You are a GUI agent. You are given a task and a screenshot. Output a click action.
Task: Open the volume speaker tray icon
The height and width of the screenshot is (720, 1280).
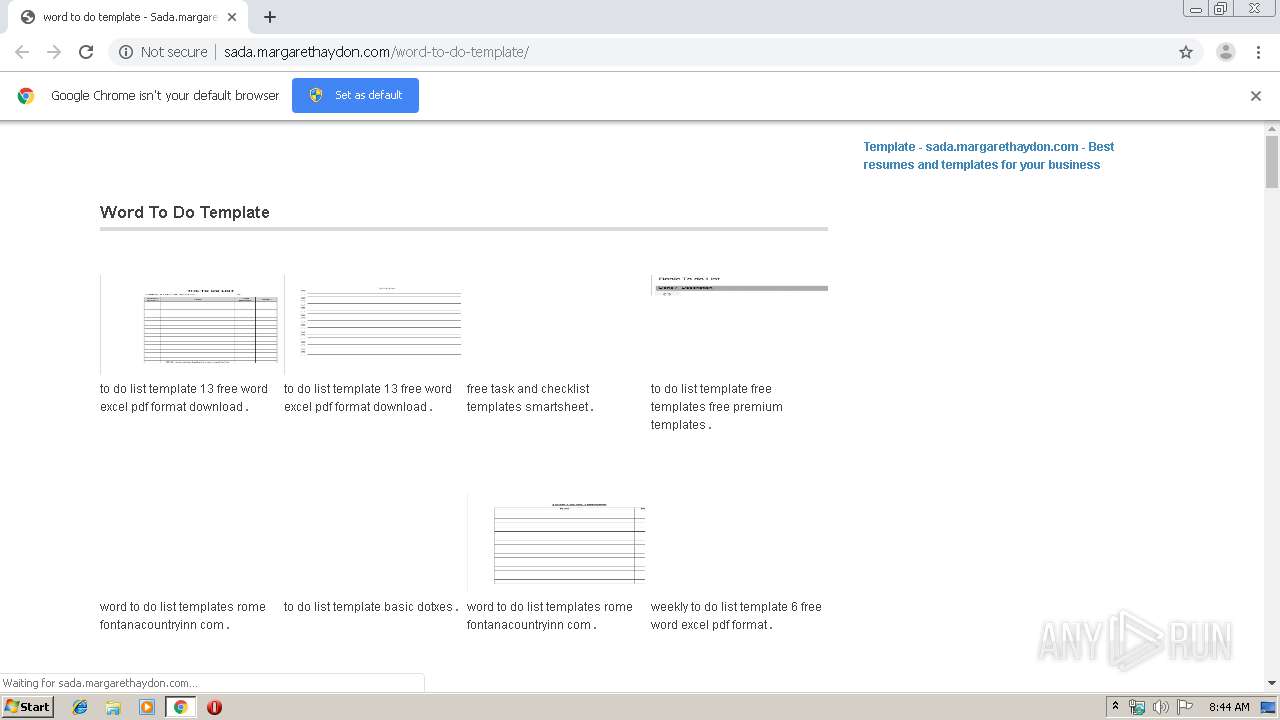click(x=1161, y=707)
